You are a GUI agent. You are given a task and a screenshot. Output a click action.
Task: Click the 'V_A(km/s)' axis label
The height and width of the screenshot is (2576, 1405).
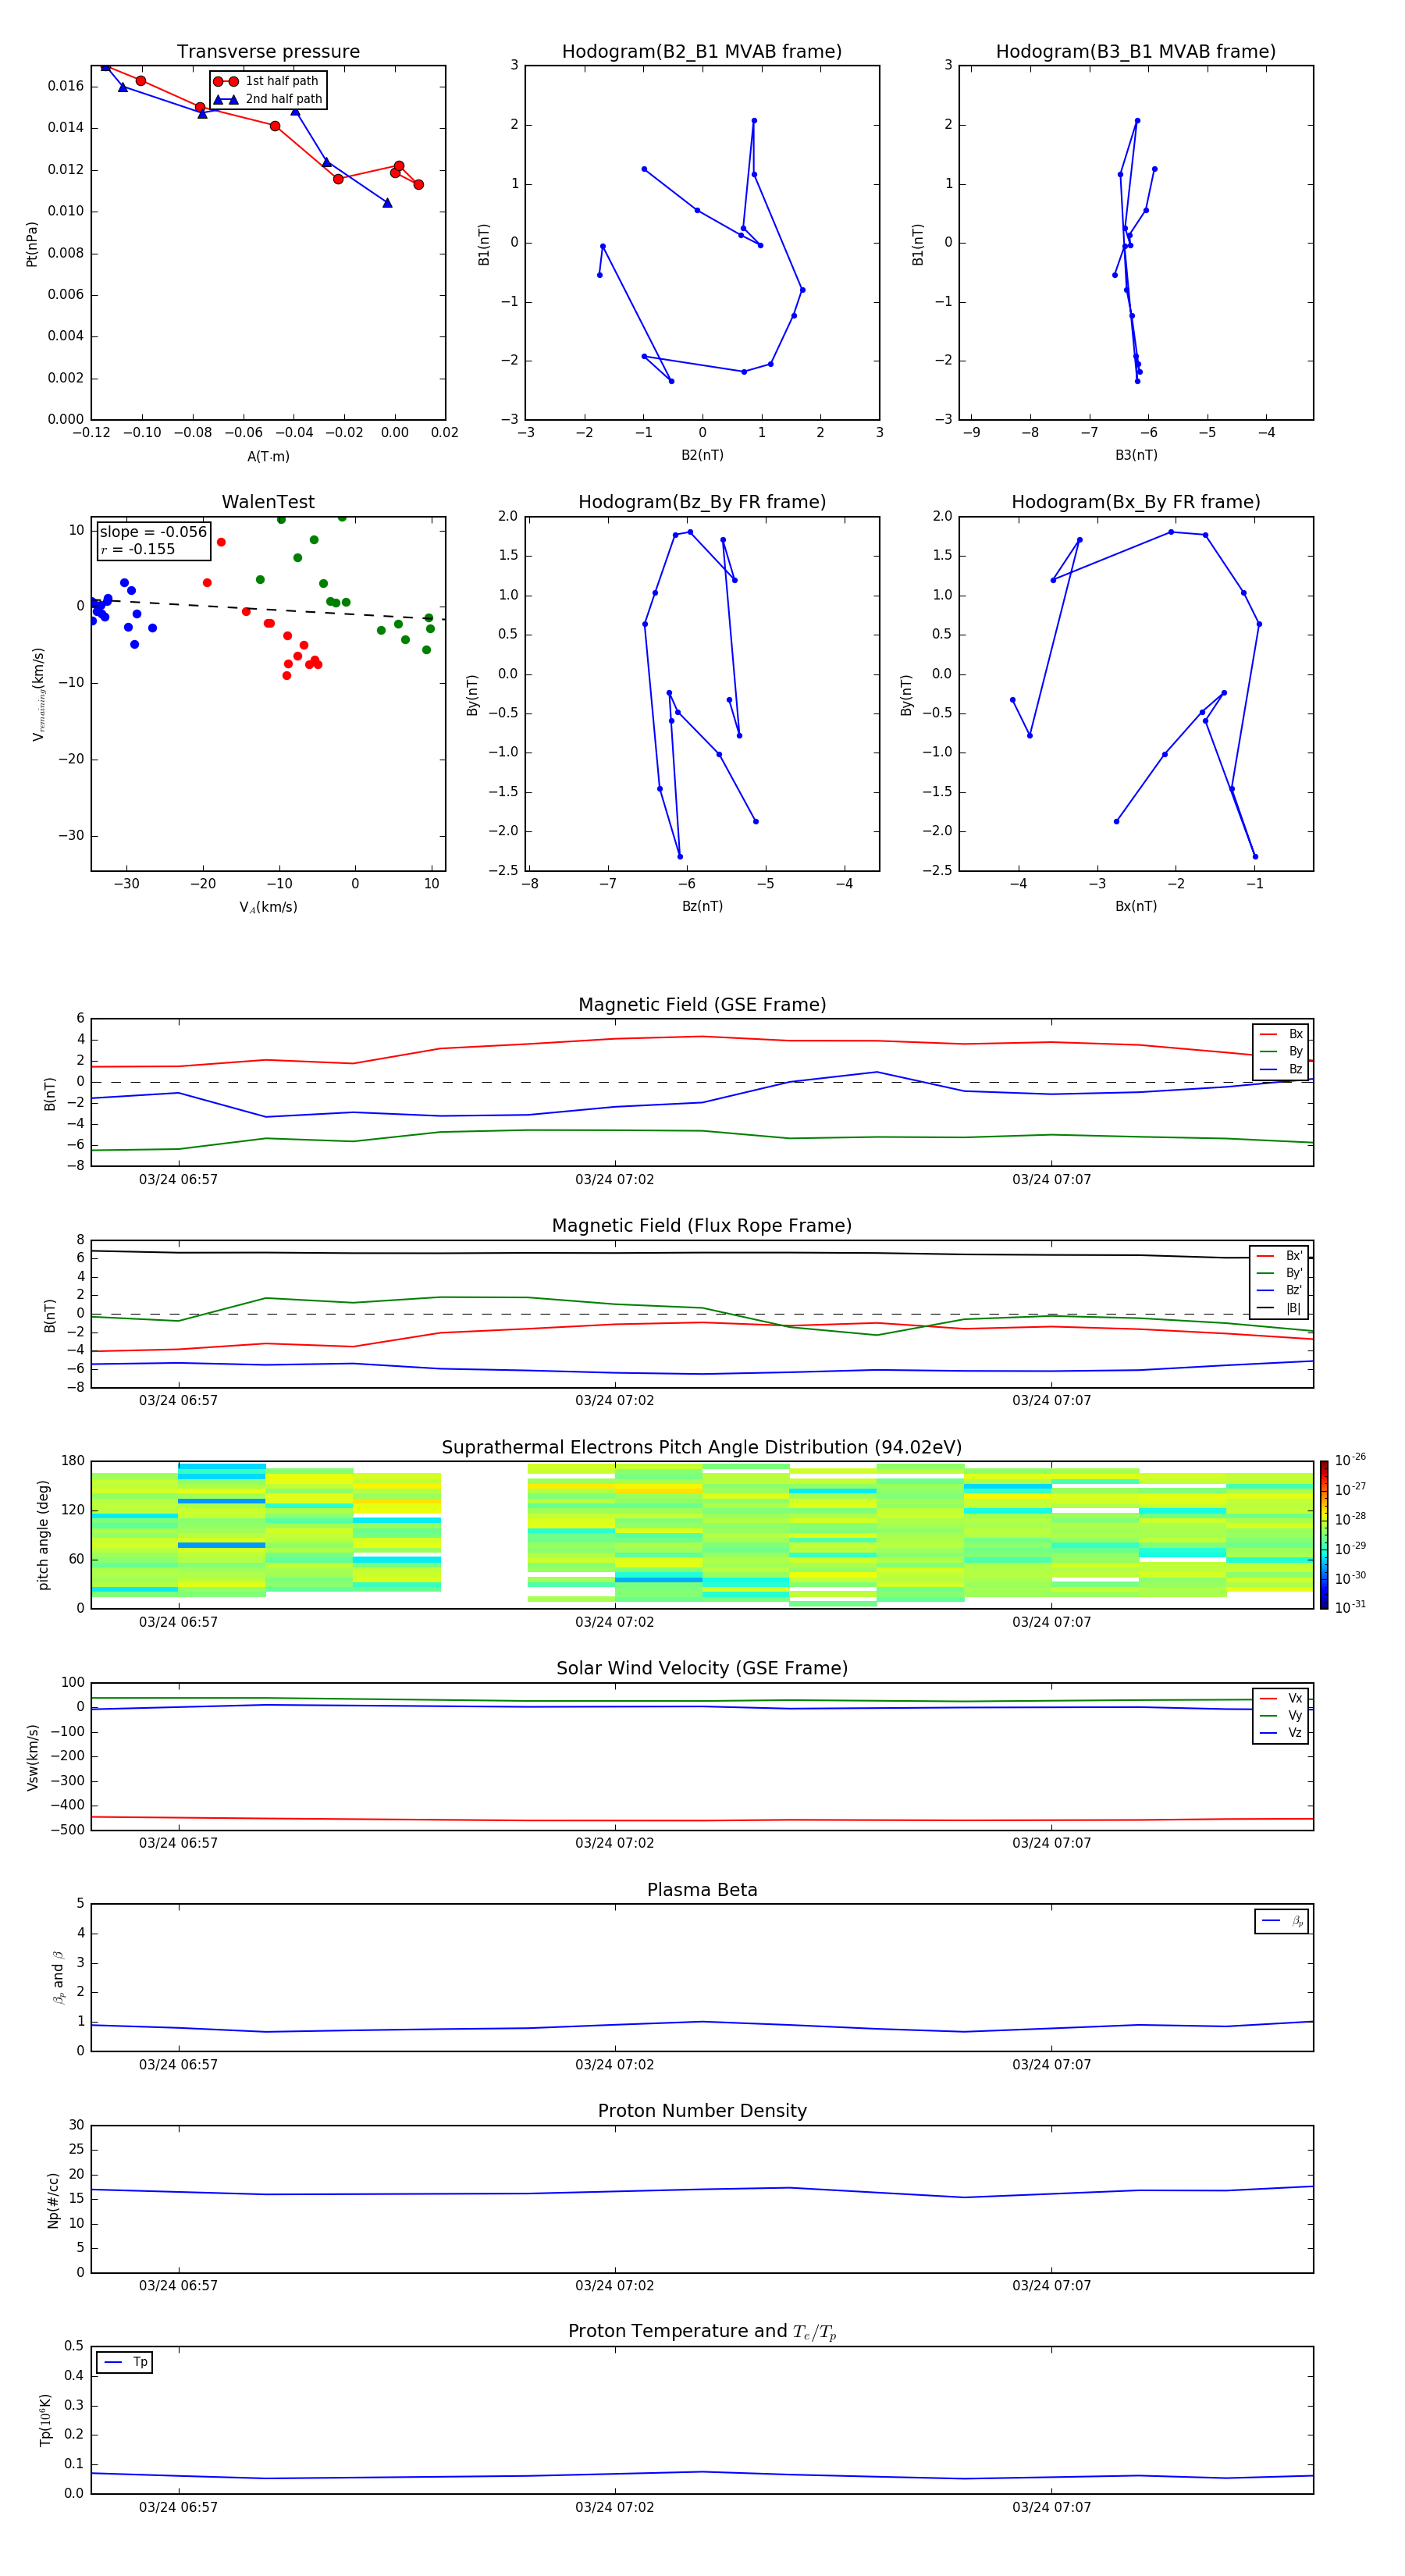(x=268, y=907)
